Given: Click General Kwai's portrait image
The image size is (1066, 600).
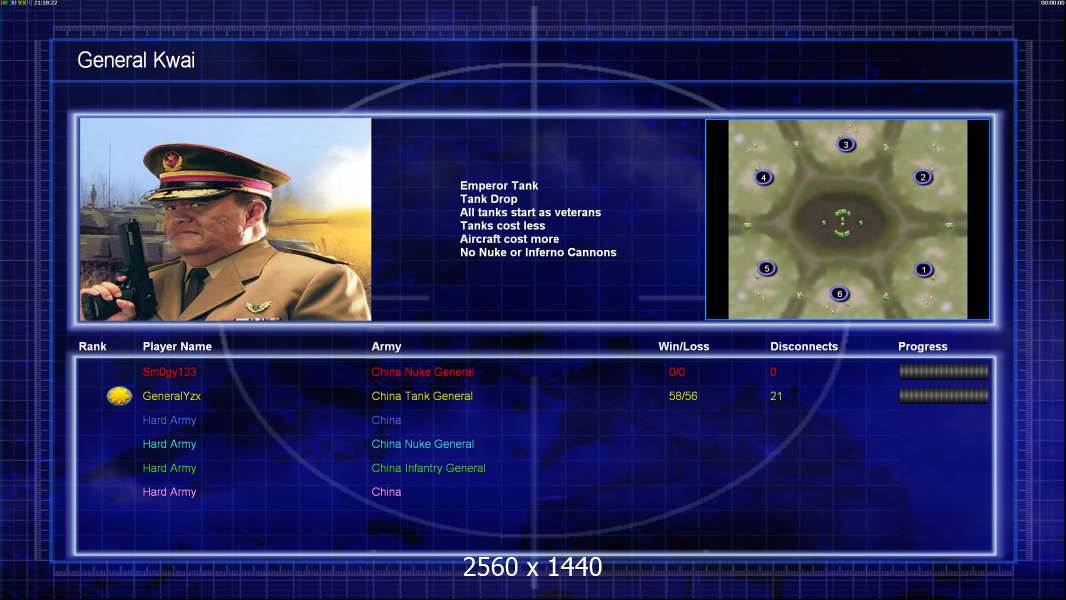Looking at the screenshot, I should [226, 219].
